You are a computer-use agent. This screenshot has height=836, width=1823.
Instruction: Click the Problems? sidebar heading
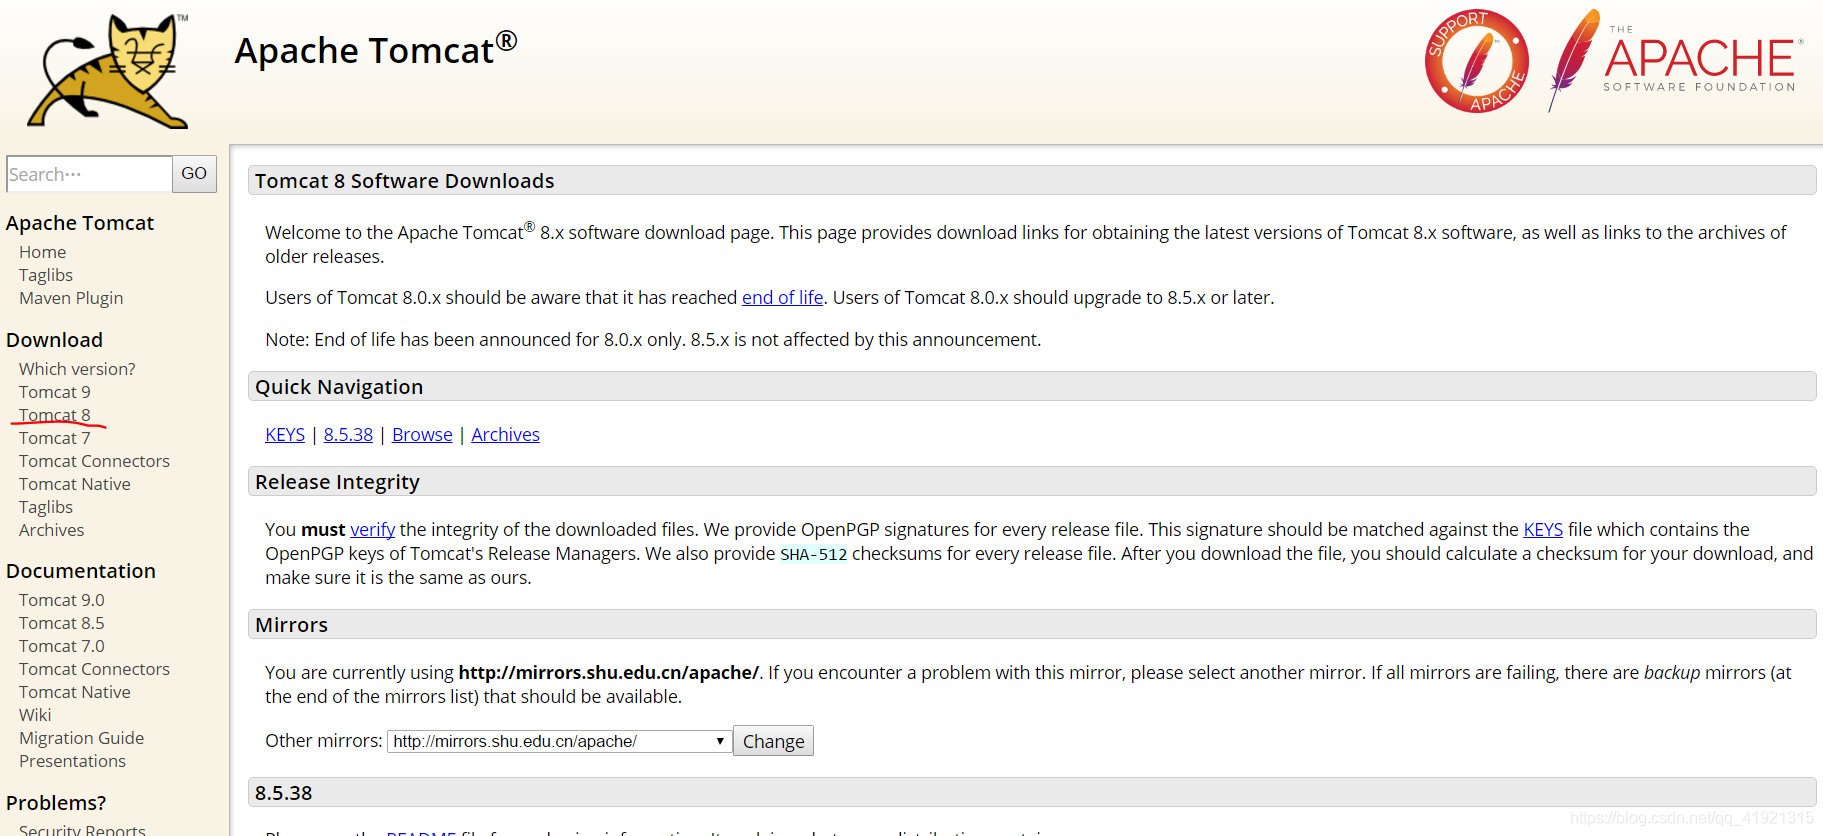pyautogui.click(x=56, y=803)
